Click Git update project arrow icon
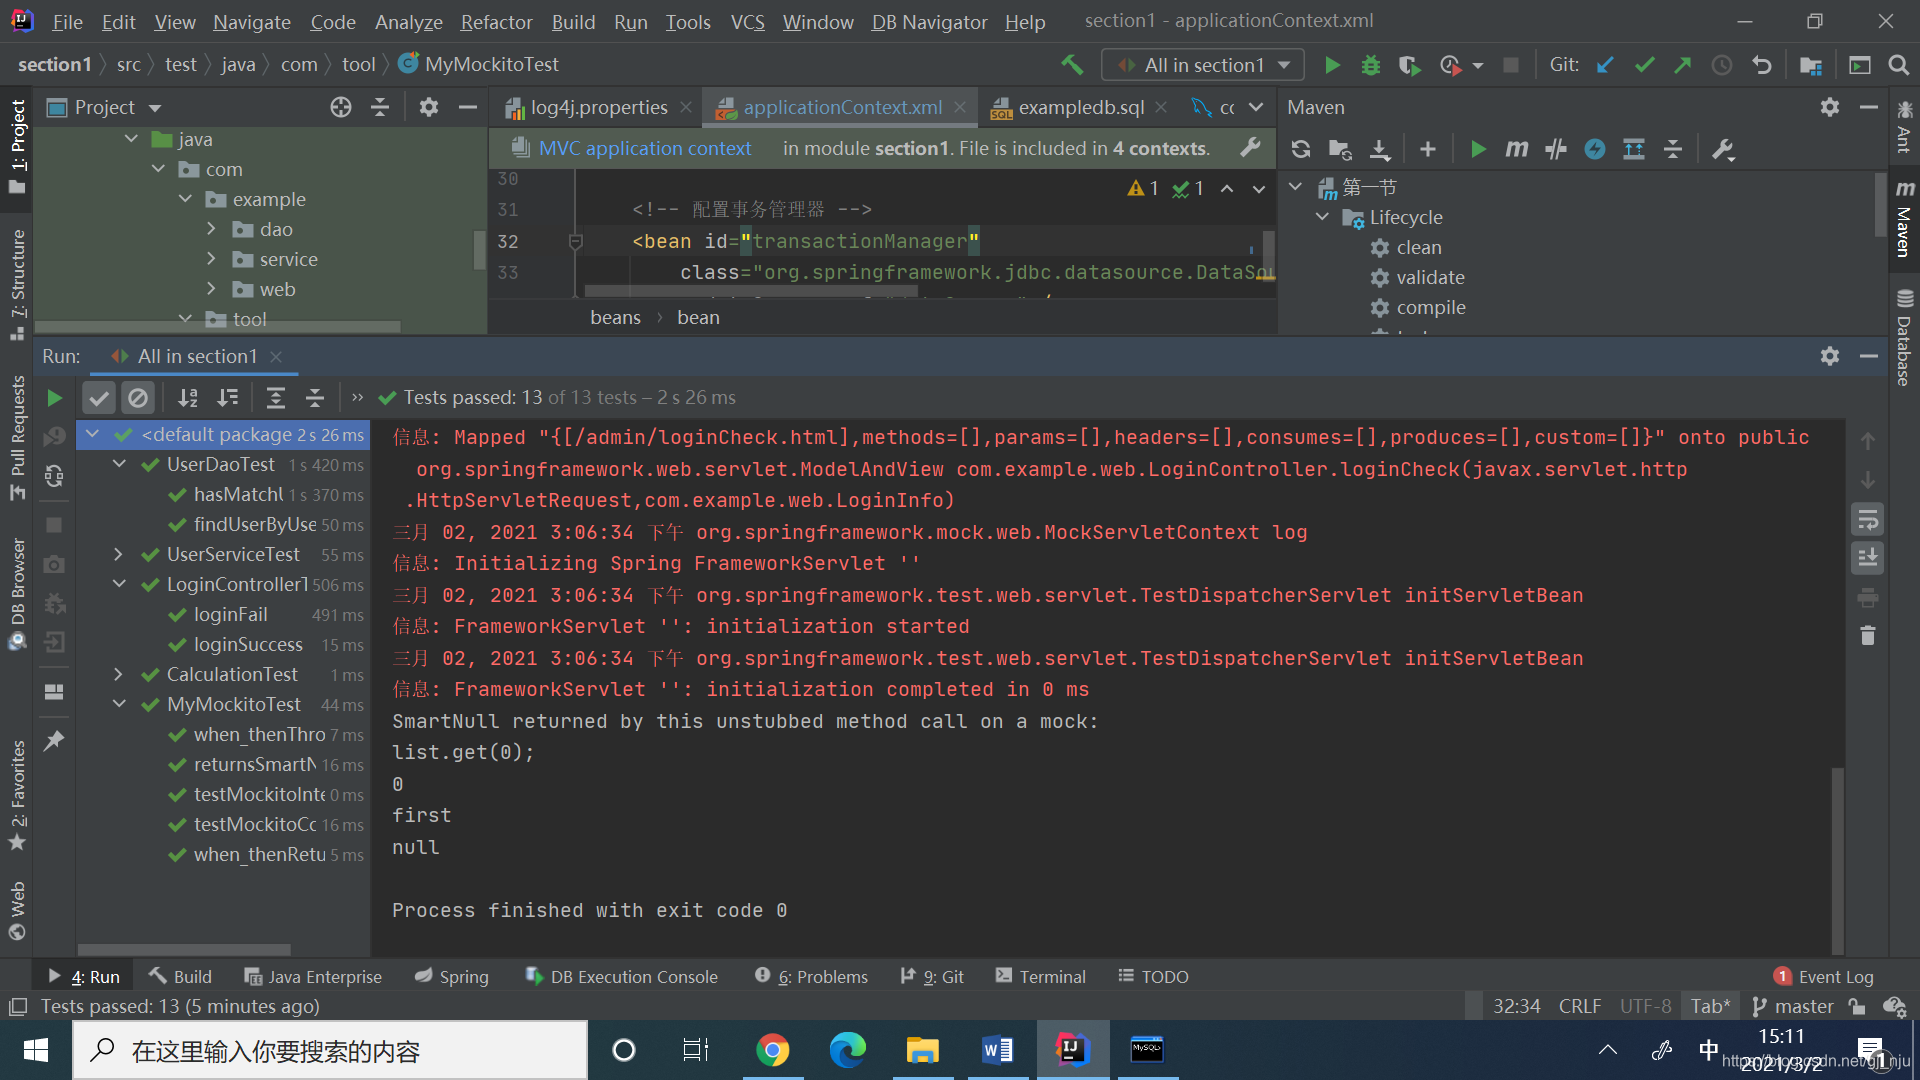 [x=1605, y=65]
